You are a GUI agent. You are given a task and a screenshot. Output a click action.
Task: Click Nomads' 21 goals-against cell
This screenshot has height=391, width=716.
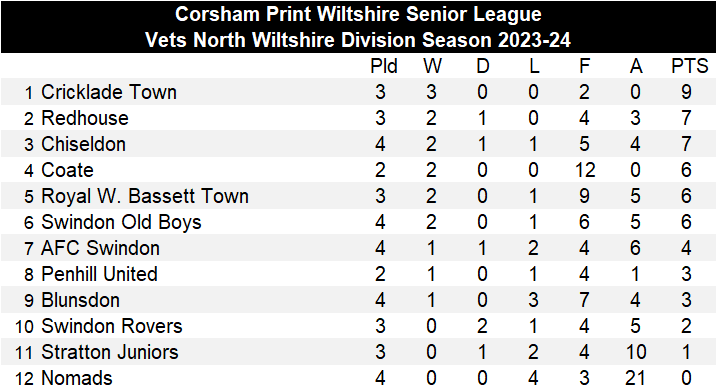[635, 379]
